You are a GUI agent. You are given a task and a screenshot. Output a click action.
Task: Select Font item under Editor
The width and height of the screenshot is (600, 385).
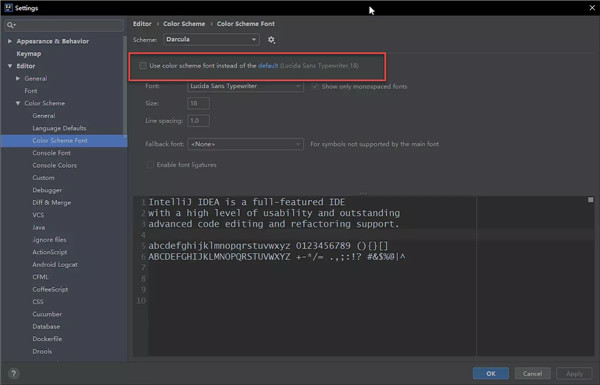31,91
